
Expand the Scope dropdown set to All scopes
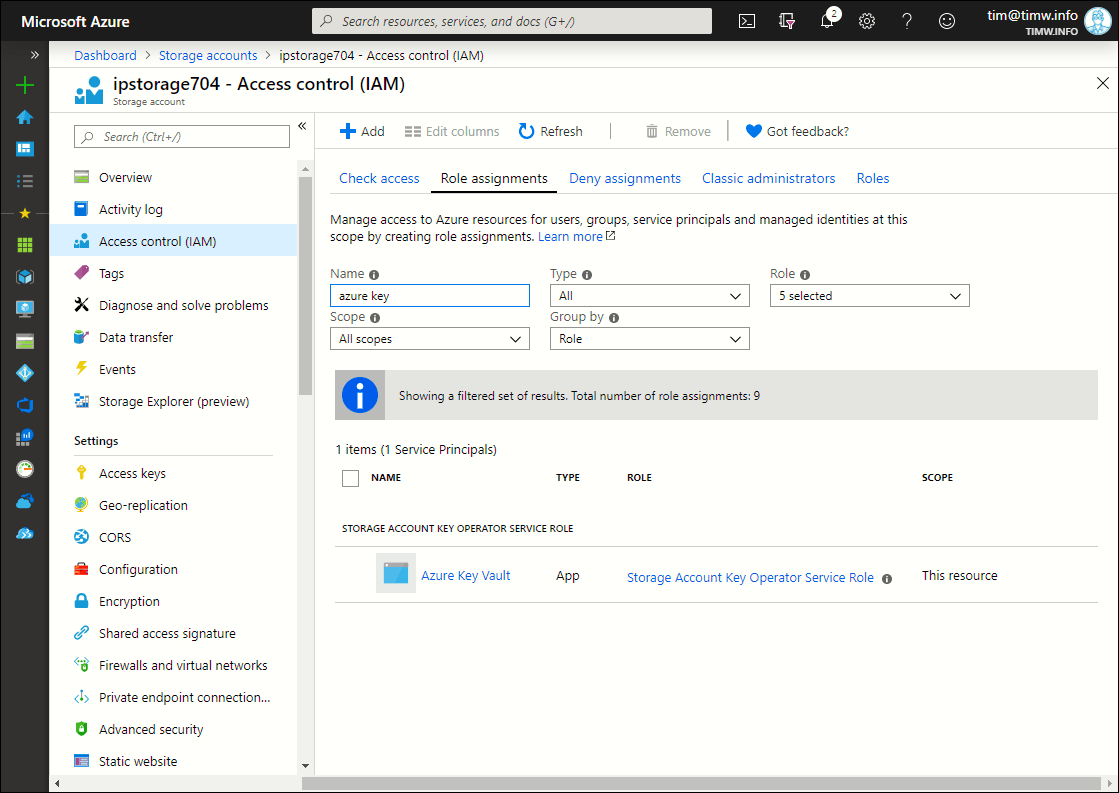click(x=429, y=339)
